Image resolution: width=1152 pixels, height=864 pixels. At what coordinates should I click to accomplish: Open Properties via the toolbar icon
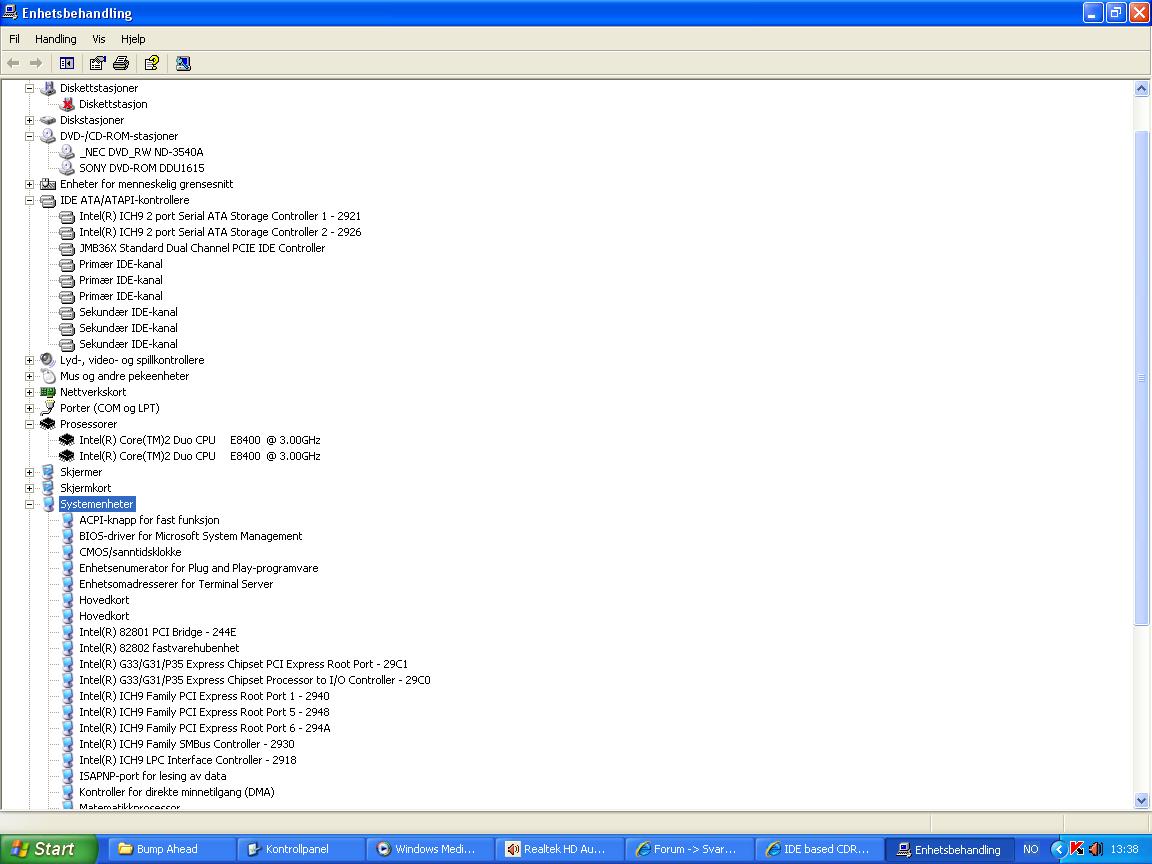tap(98, 63)
